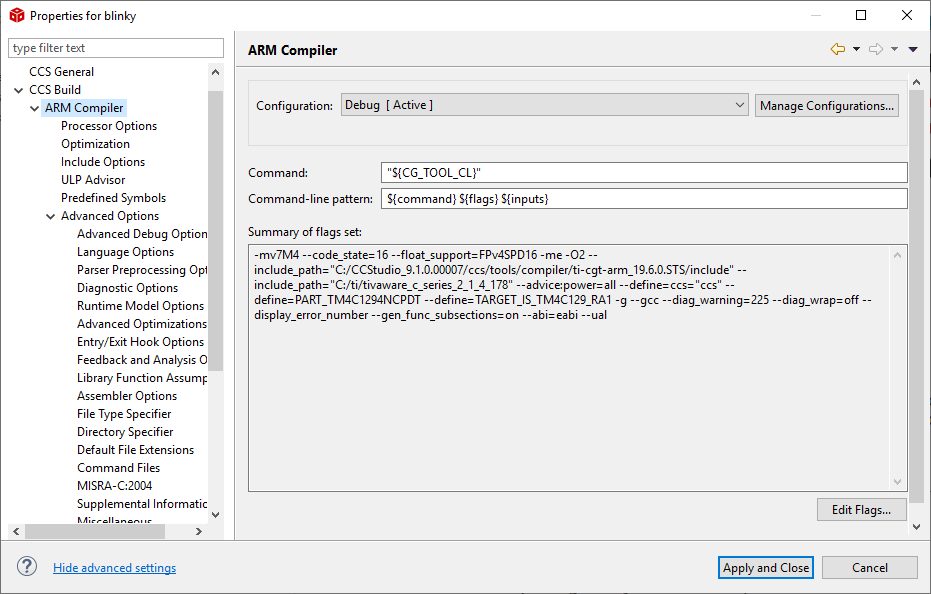Click the tree horizontal scrollbar thumb
Screen dimensions: 931x594
pyautogui.click(x=95, y=532)
